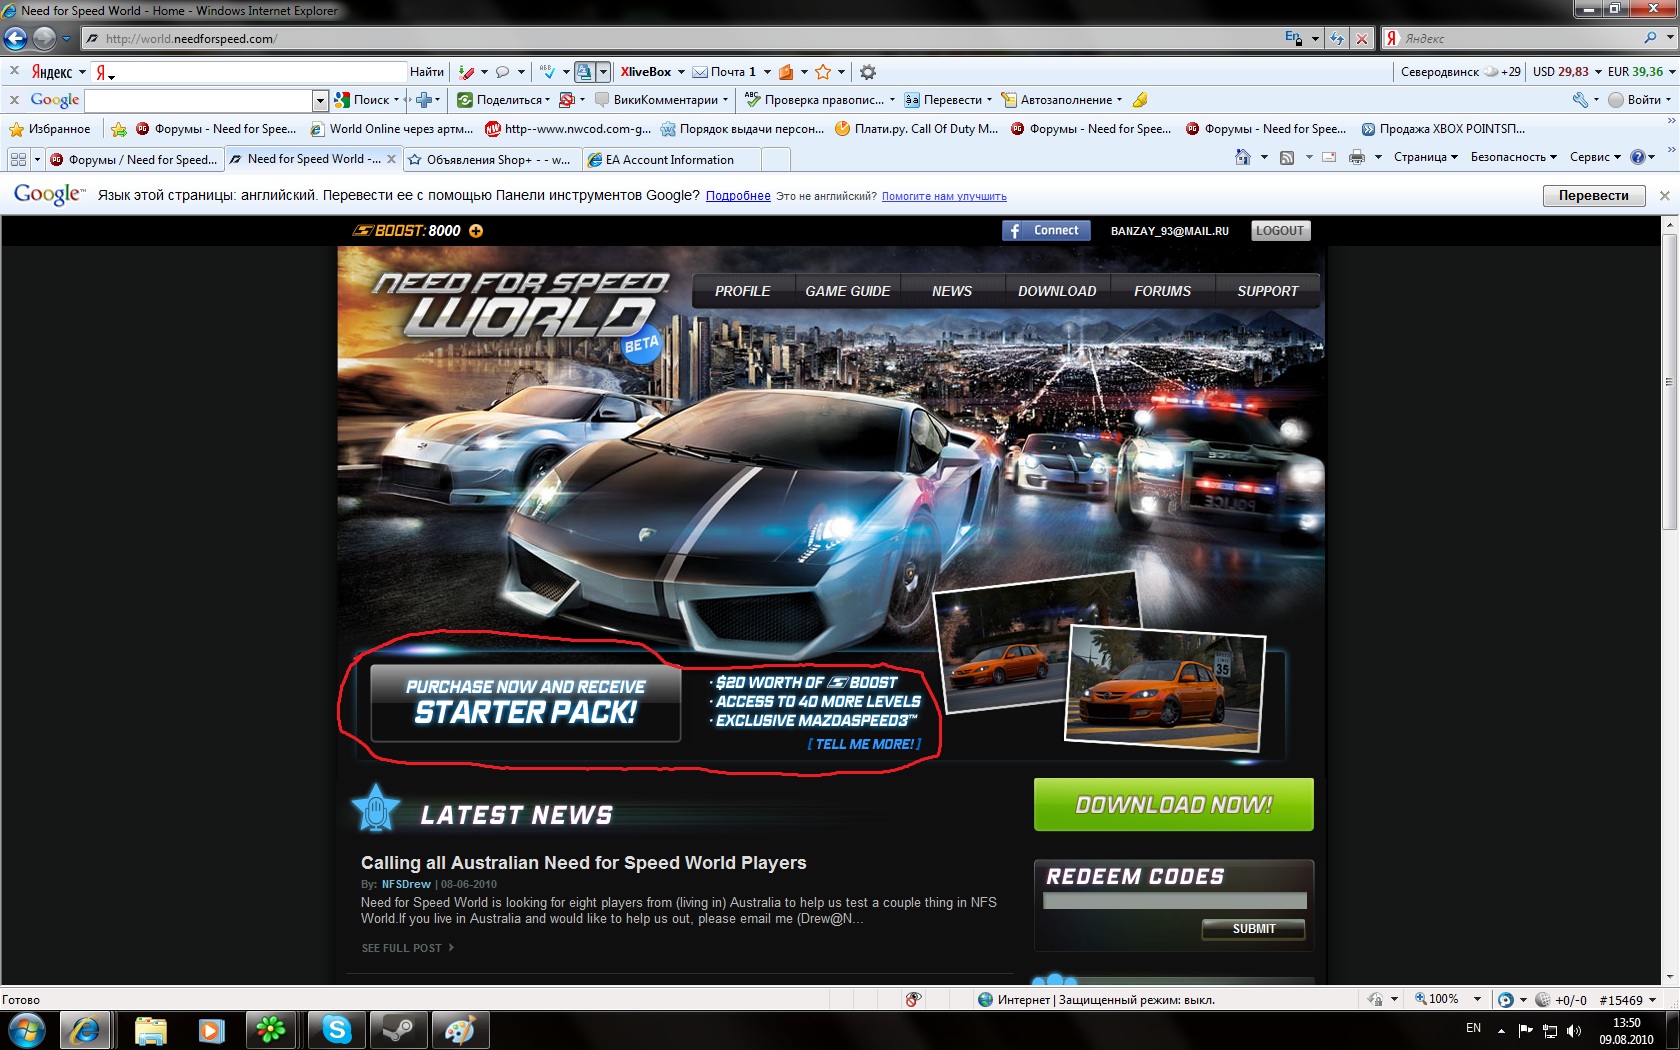Viewport: 1680px width, 1050px height.
Task: Switch to the EA Account Information tab
Action: [x=671, y=160]
